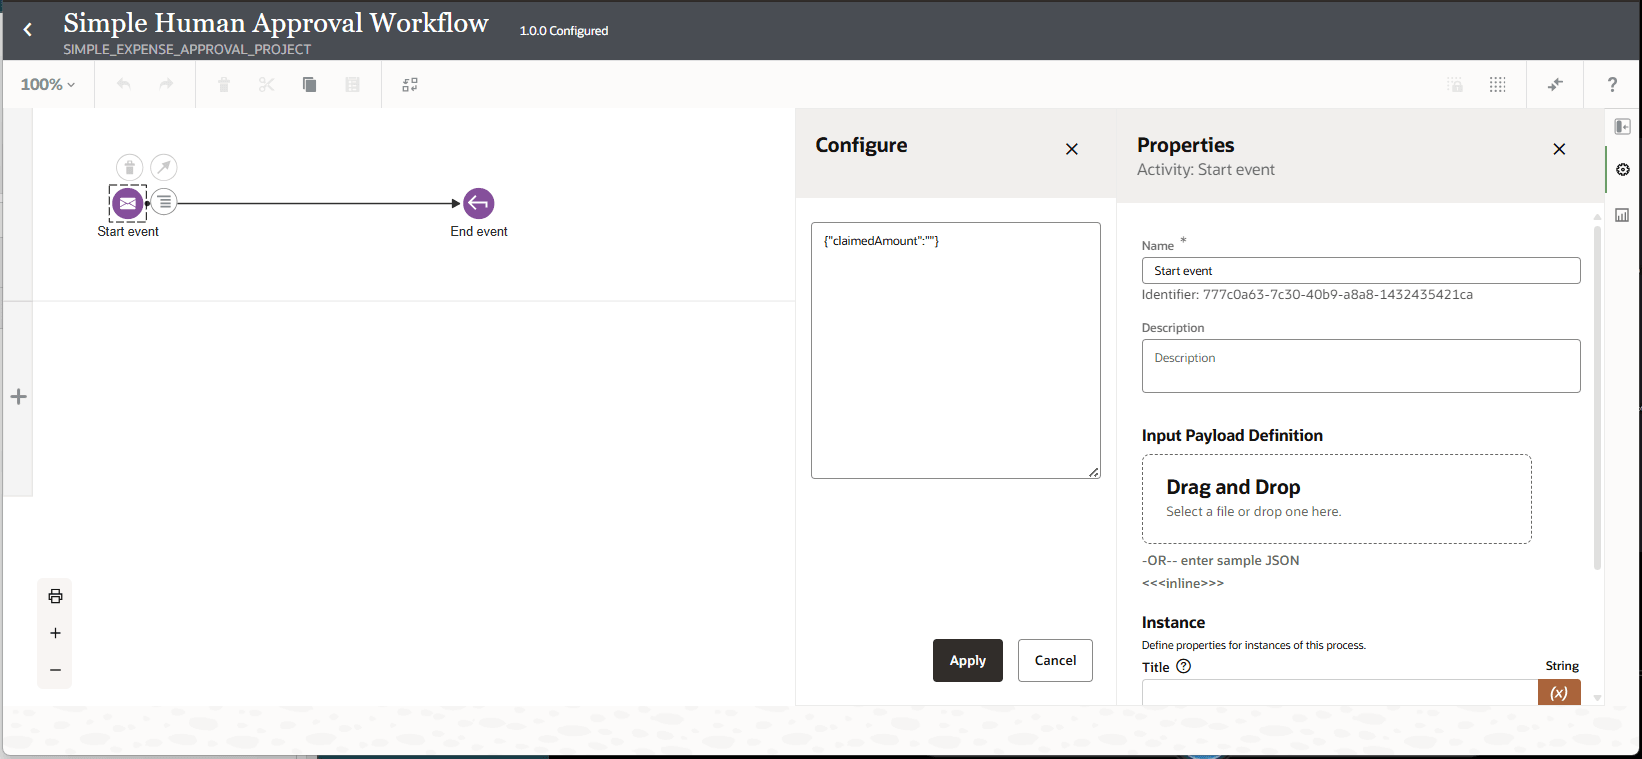Open the activity list icon beside Start event
Image resolution: width=1642 pixels, height=759 pixels.
[165, 202]
